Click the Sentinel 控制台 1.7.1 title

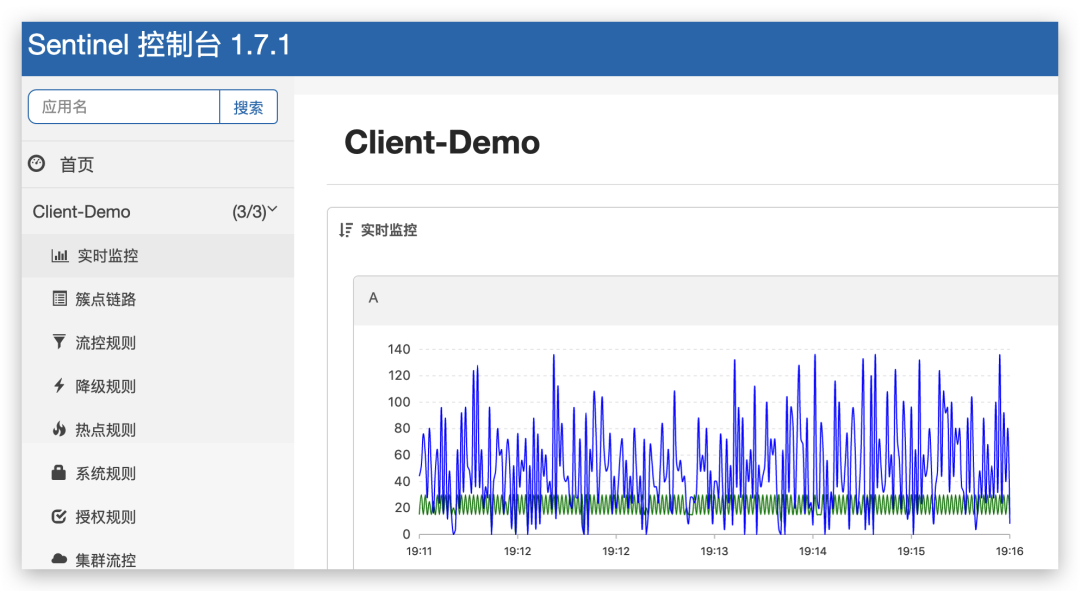click(x=158, y=45)
